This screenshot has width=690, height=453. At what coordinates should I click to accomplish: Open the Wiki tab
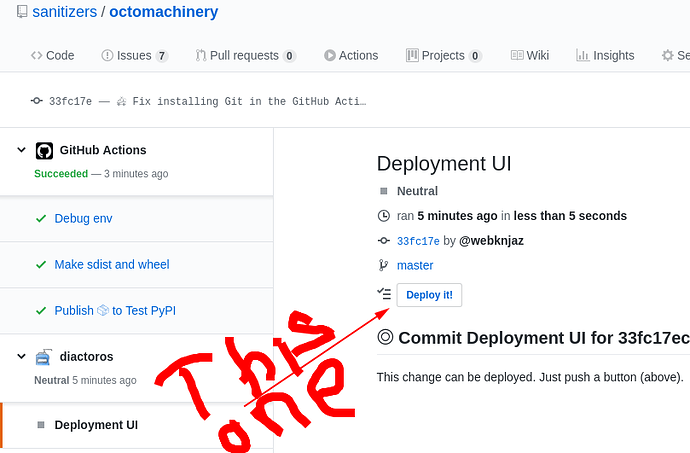530,55
